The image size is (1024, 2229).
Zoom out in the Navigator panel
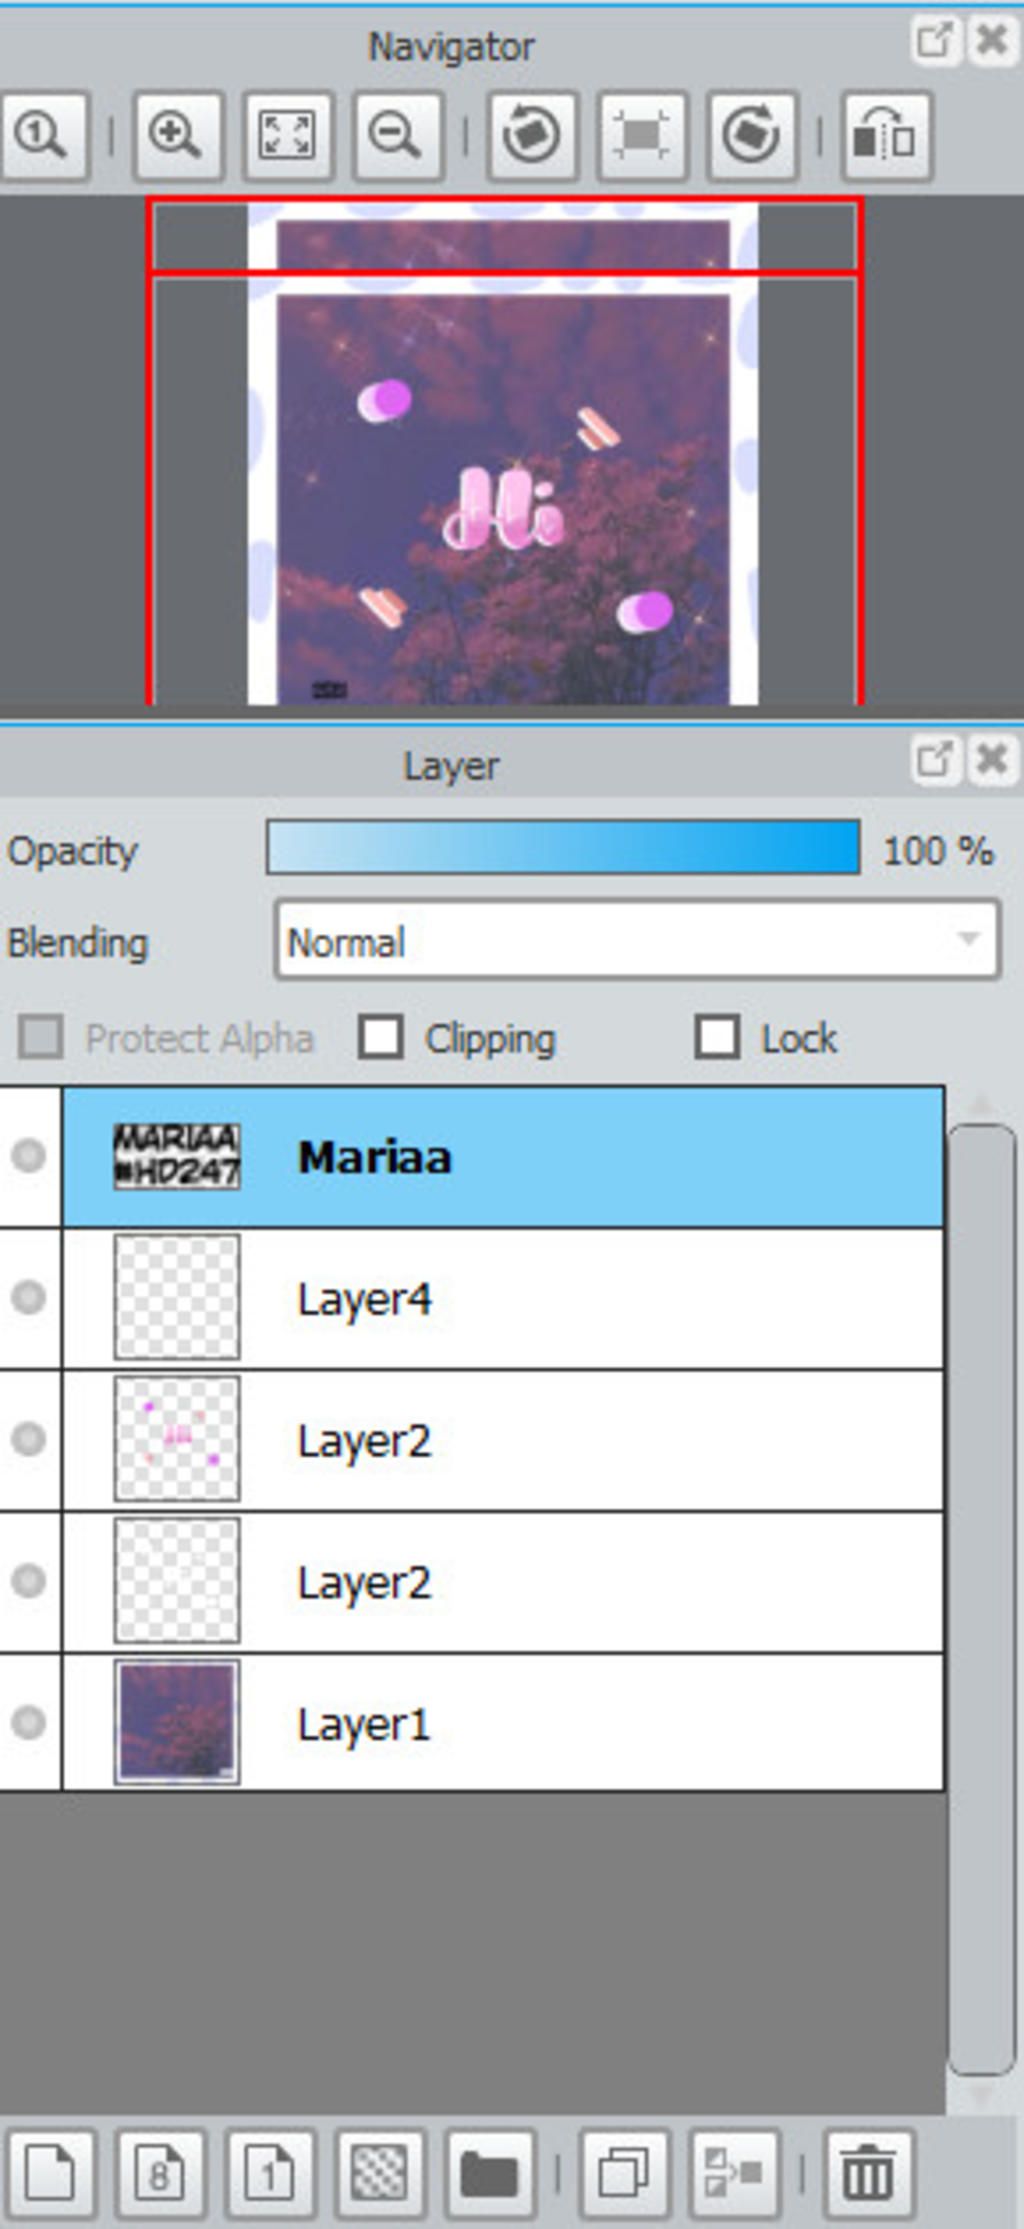pyautogui.click(x=397, y=135)
